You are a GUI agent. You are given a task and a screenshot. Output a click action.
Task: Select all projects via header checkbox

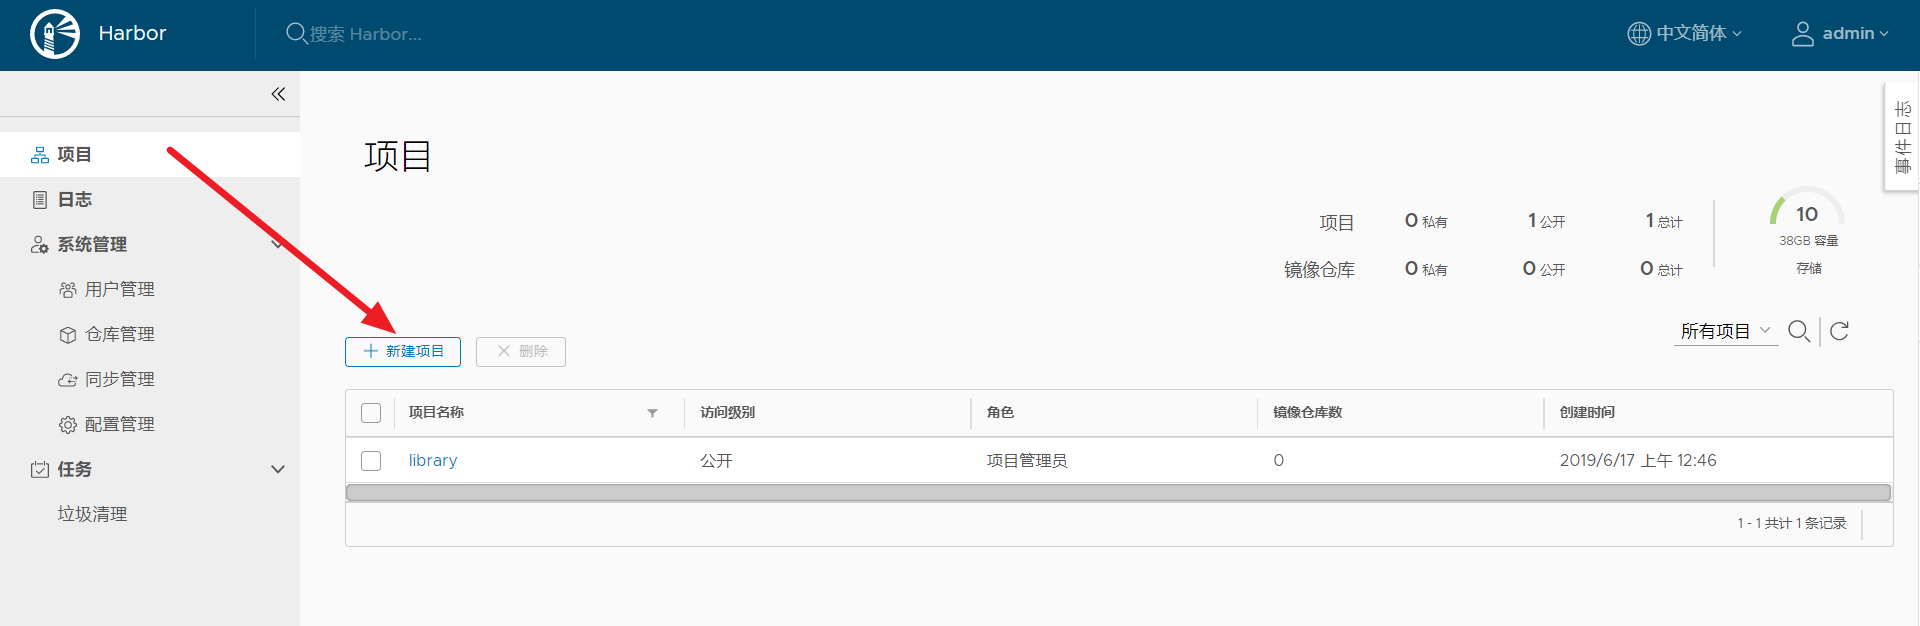pyautogui.click(x=371, y=413)
